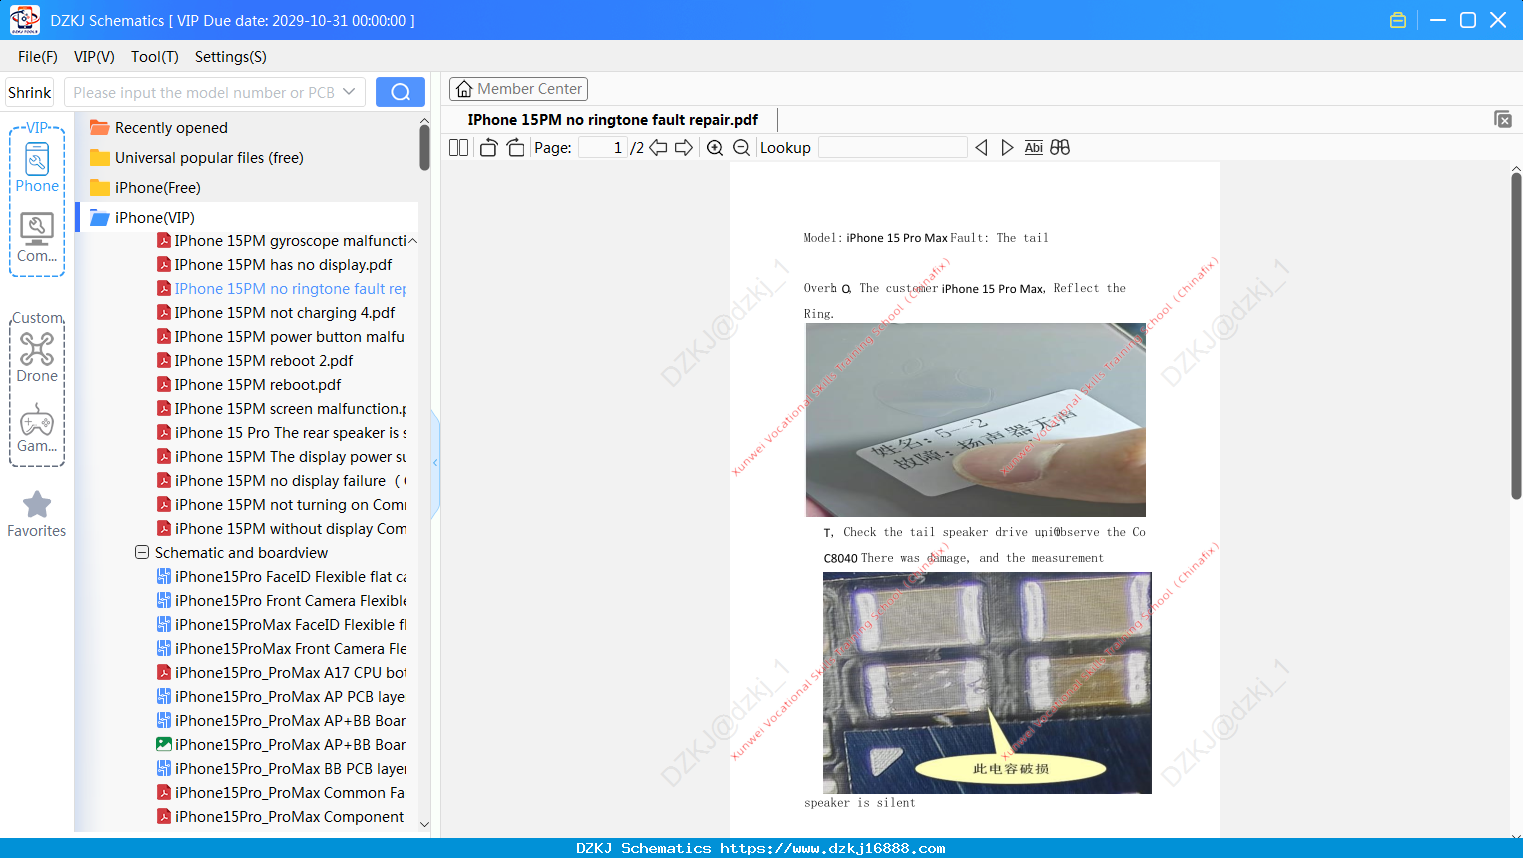
Task: Open the Game console category in sidebar
Action: point(37,428)
